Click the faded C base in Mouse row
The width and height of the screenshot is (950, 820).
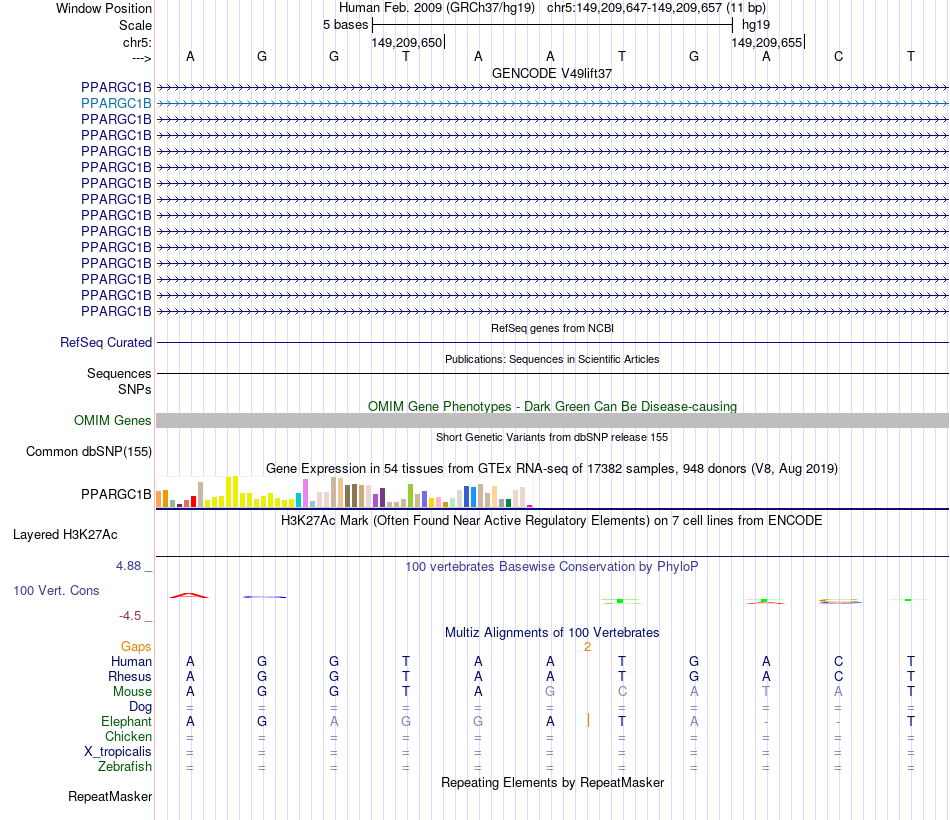point(622,692)
